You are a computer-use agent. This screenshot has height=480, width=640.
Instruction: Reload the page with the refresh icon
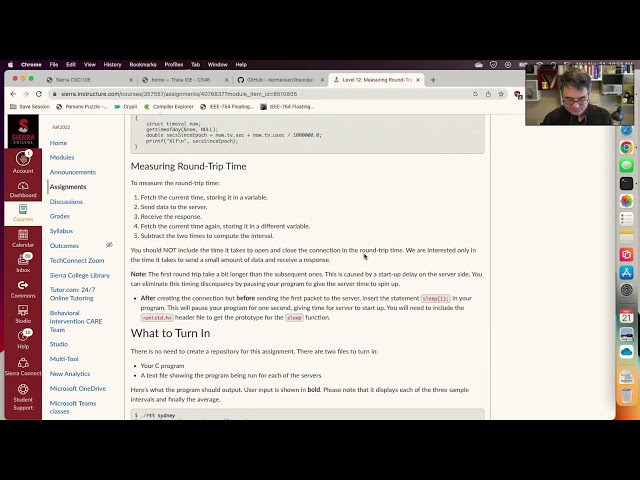pyautogui.click(x=39, y=94)
